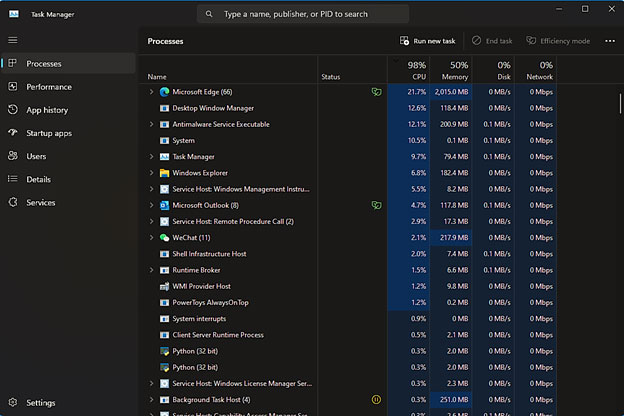The height and width of the screenshot is (416, 624).
Task: Click the Runtime Broker process icon
Action: [164, 270]
